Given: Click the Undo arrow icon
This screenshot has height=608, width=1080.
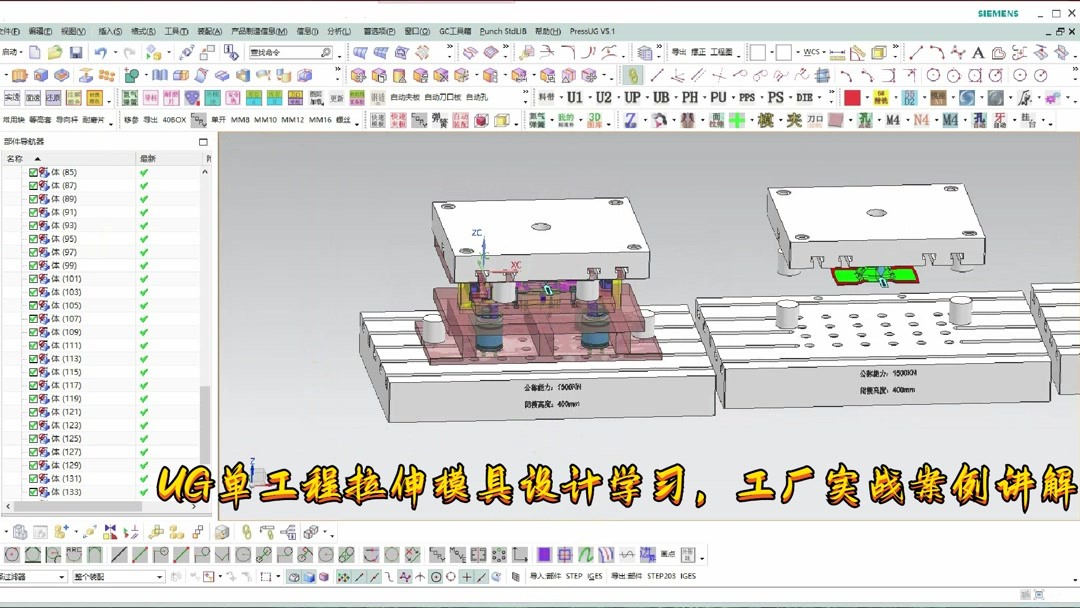Looking at the screenshot, I should (100, 51).
